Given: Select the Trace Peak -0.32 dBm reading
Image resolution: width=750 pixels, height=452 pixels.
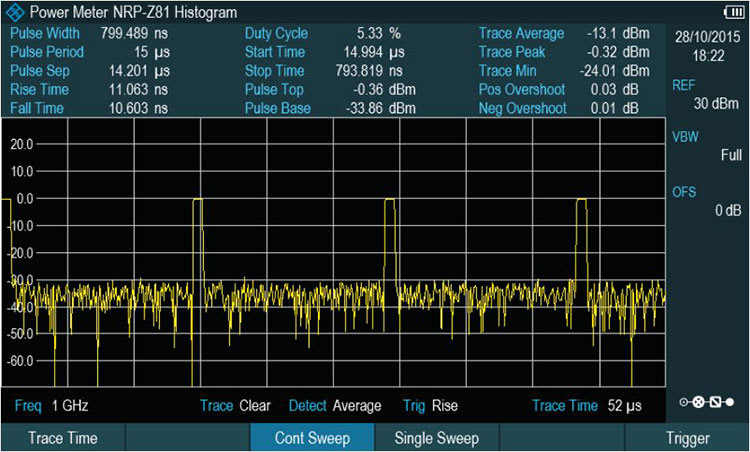Looking at the screenshot, I should (x=565, y=52).
